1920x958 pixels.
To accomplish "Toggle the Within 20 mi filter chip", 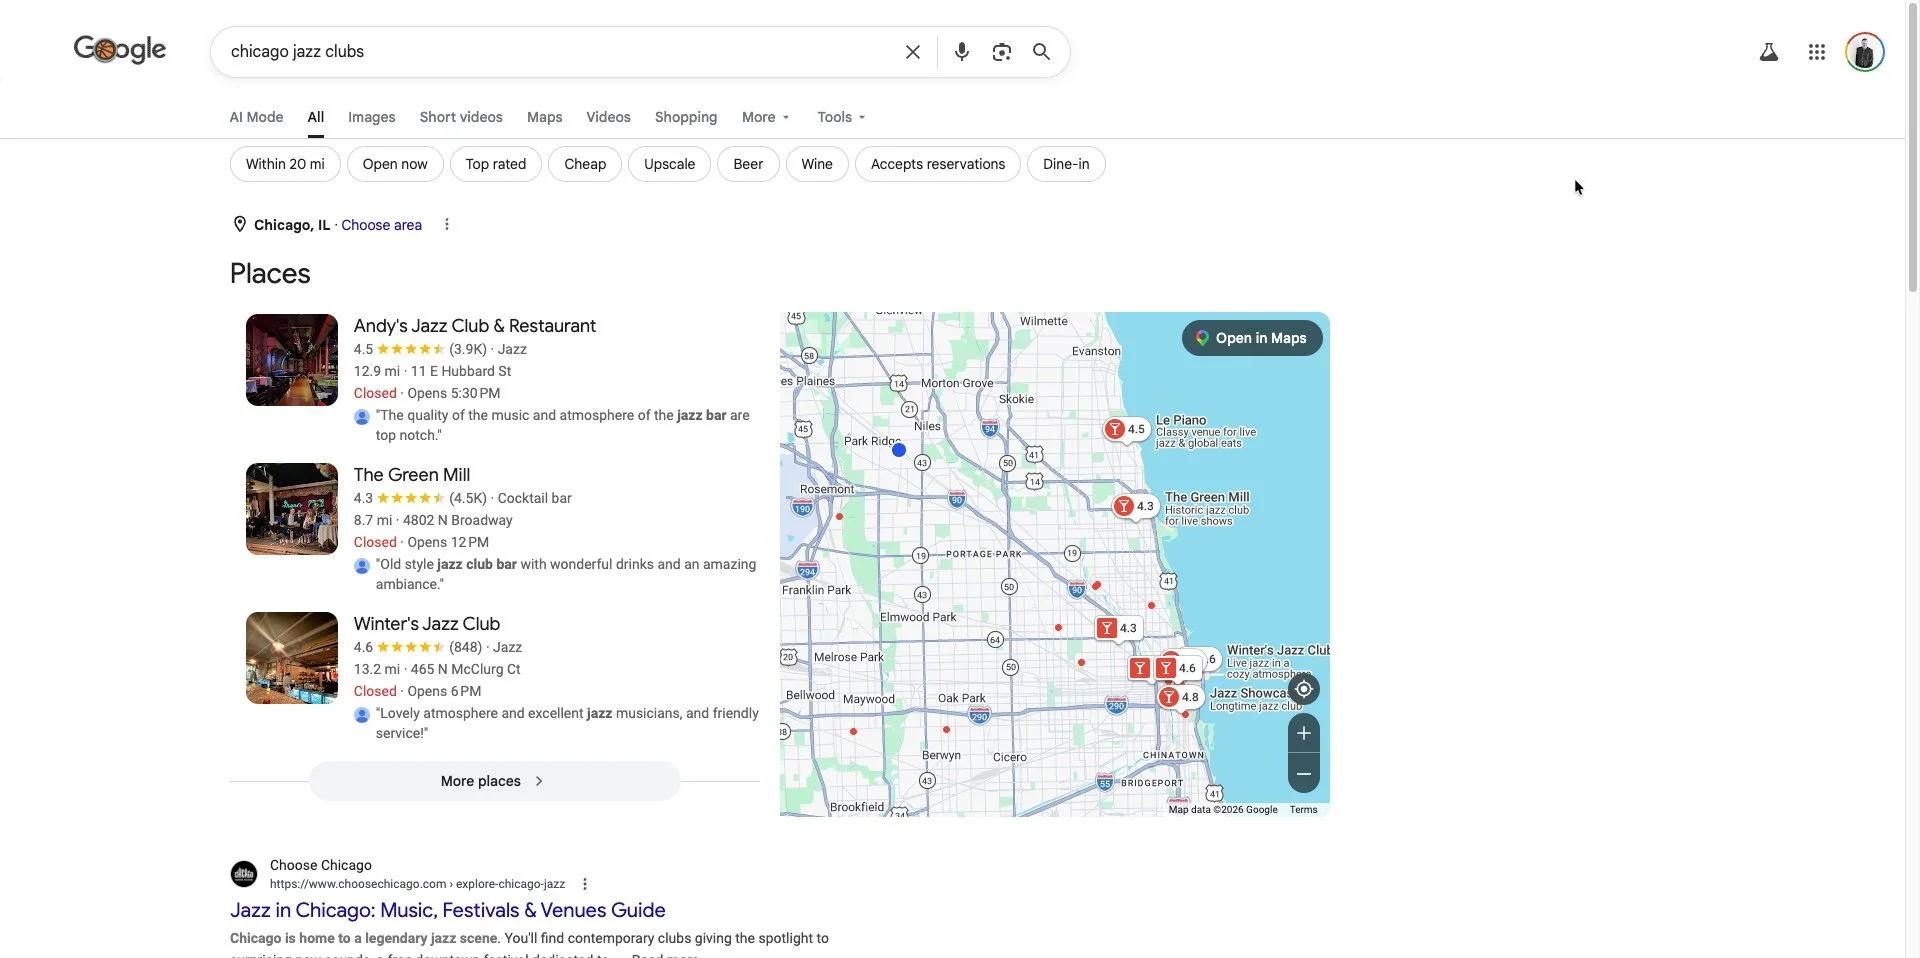I will tap(285, 164).
